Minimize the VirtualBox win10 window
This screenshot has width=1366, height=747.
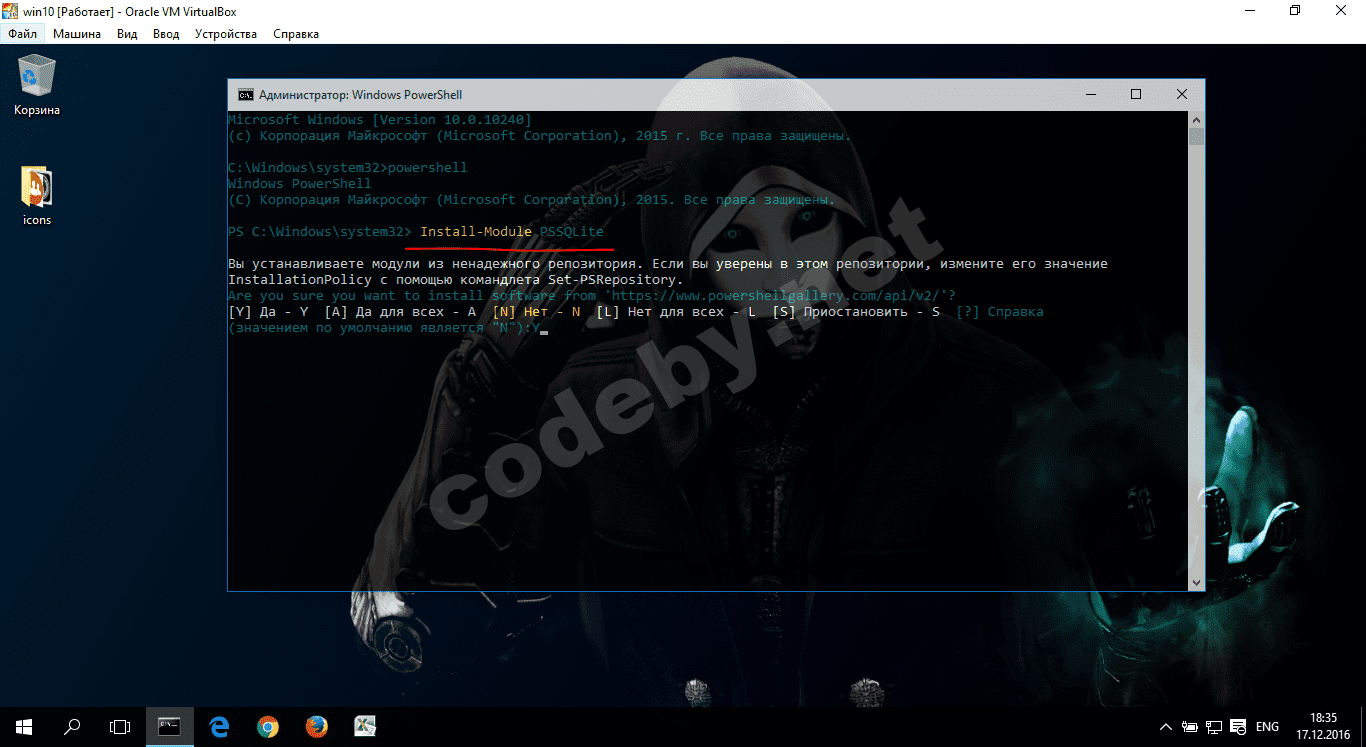tap(1249, 11)
